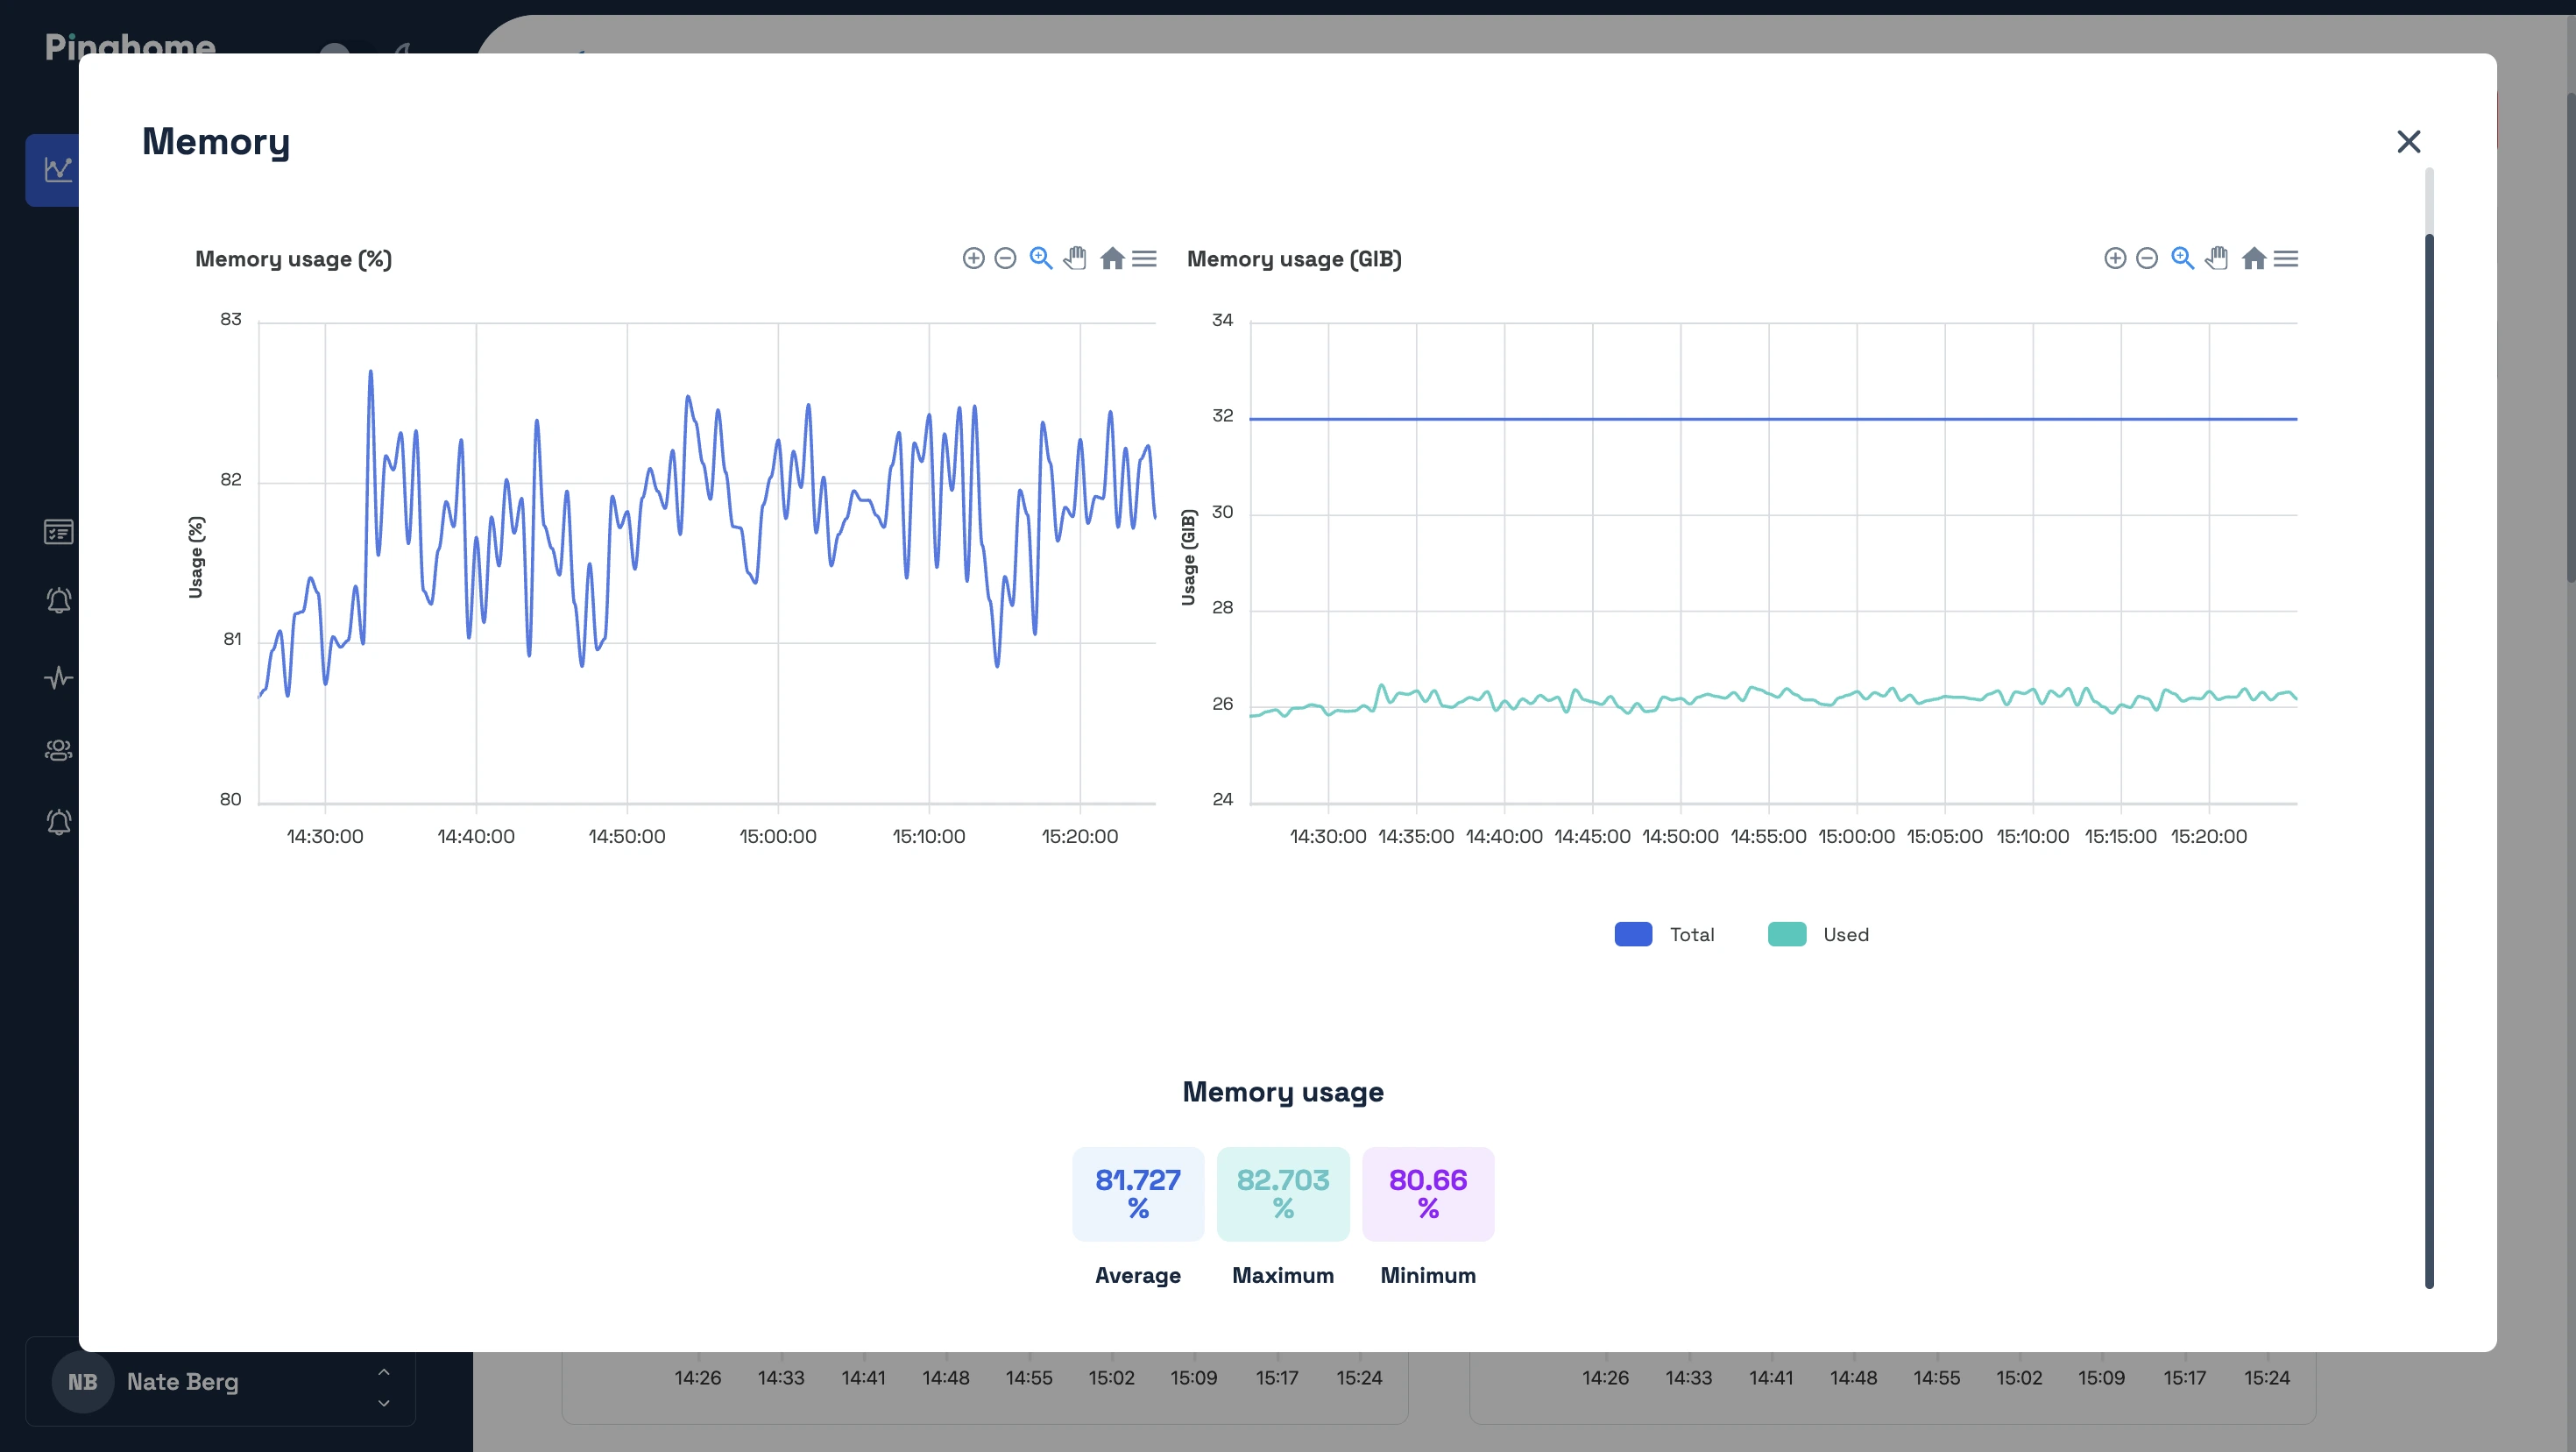Activate panning on the Memory usage (GIB) chart

coord(2217,258)
